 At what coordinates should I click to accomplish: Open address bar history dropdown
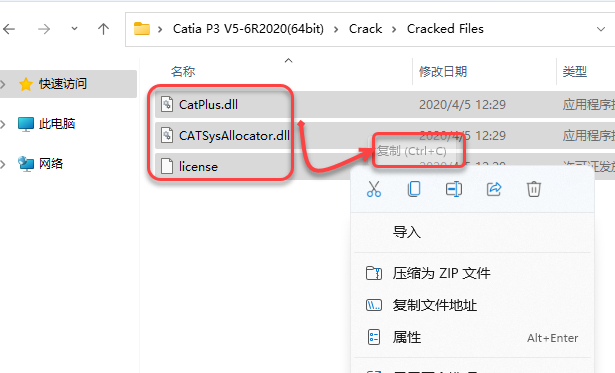pyautogui.click(x=600, y=29)
